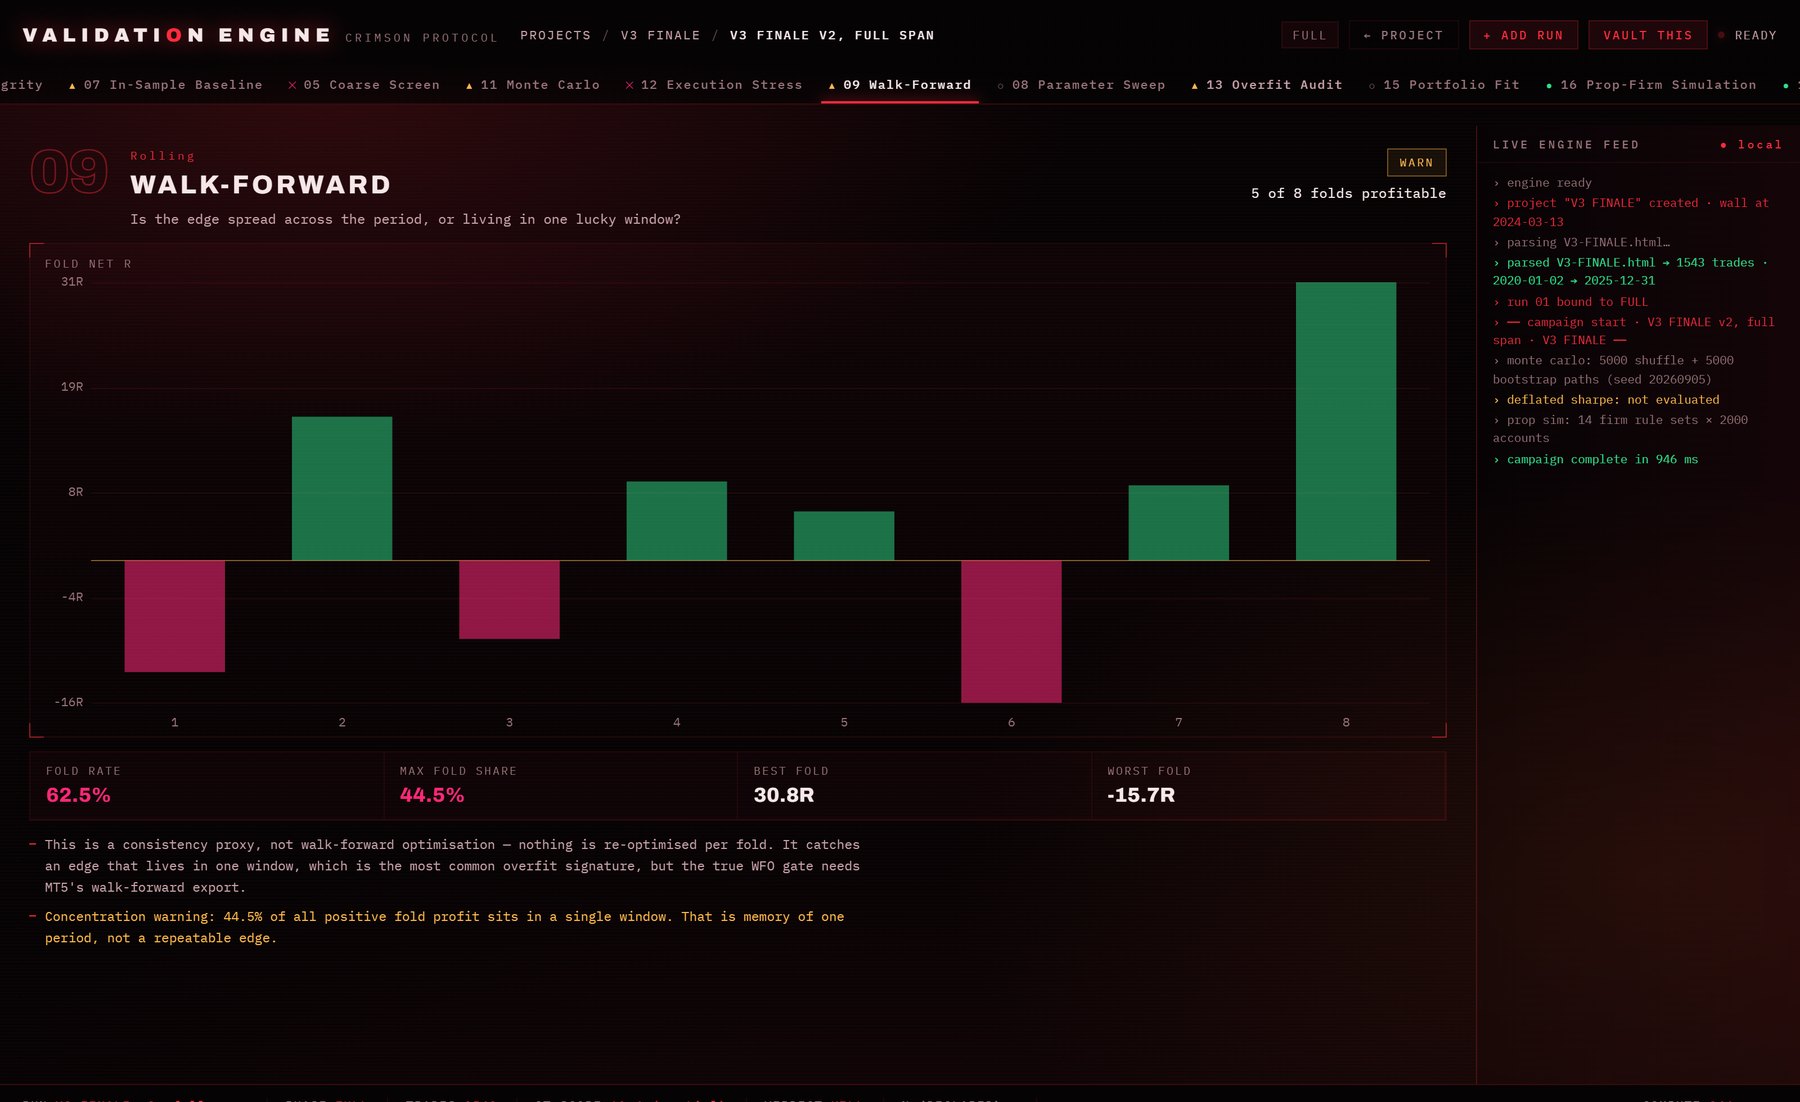Select the fold 2 green bar

pos(342,488)
